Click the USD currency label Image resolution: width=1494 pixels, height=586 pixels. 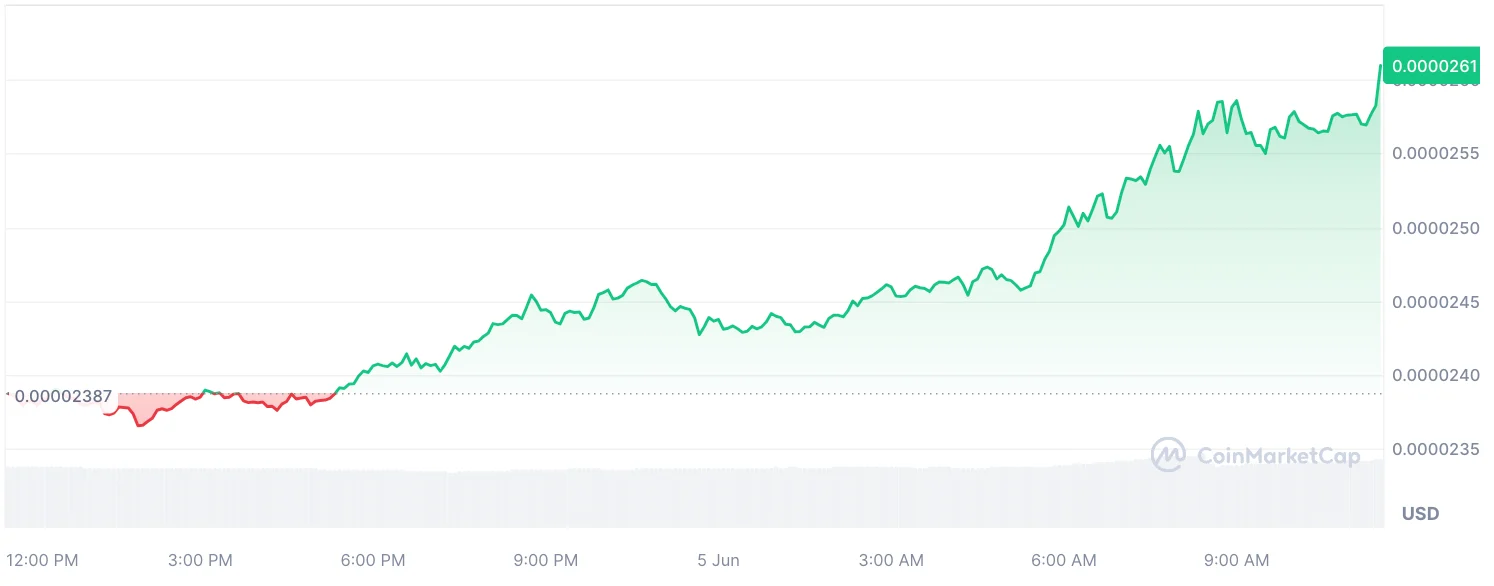click(1420, 514)
